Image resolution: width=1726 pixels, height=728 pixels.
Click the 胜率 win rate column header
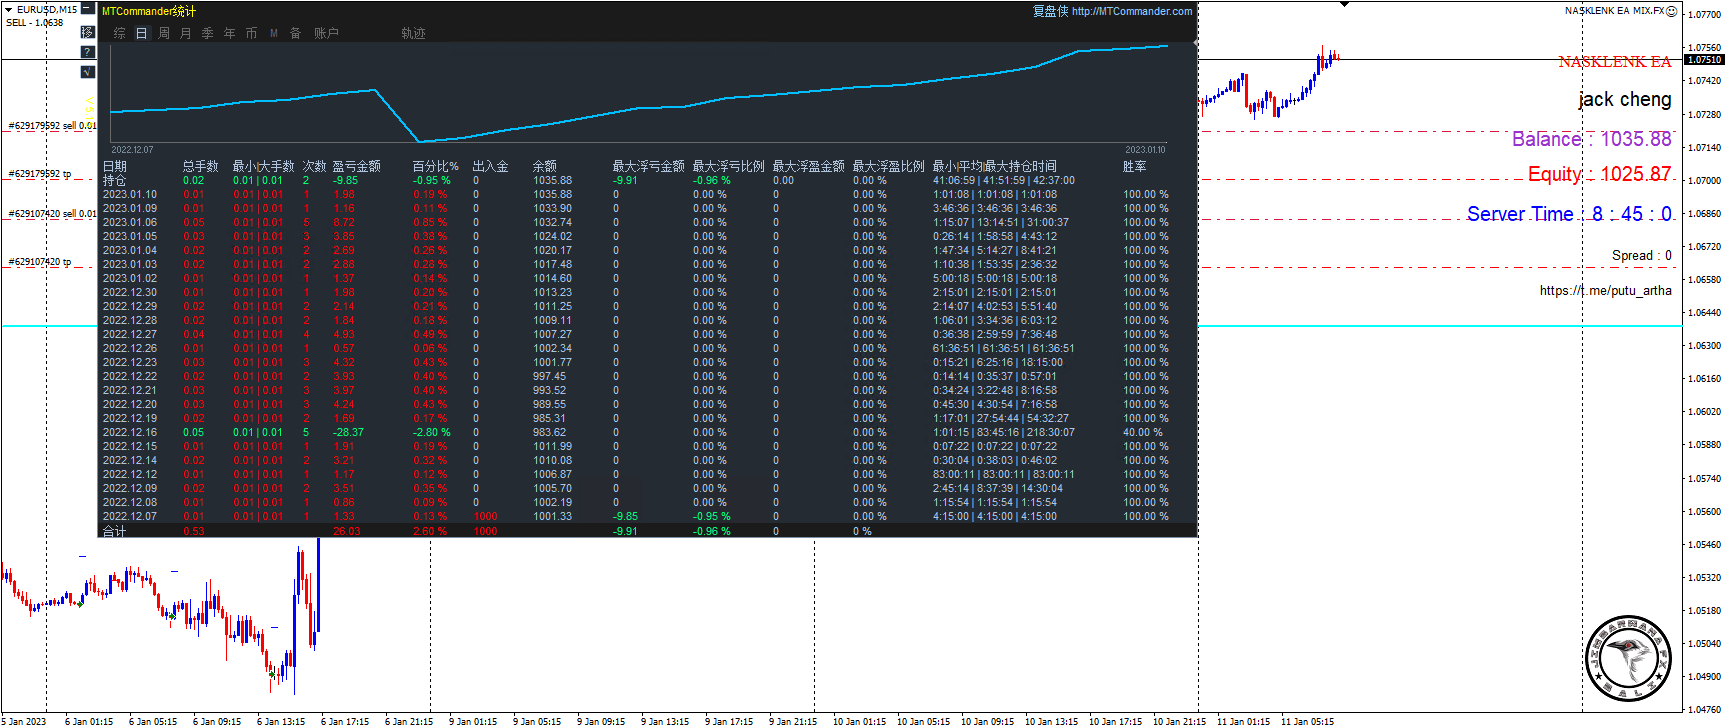point(1134,166)
